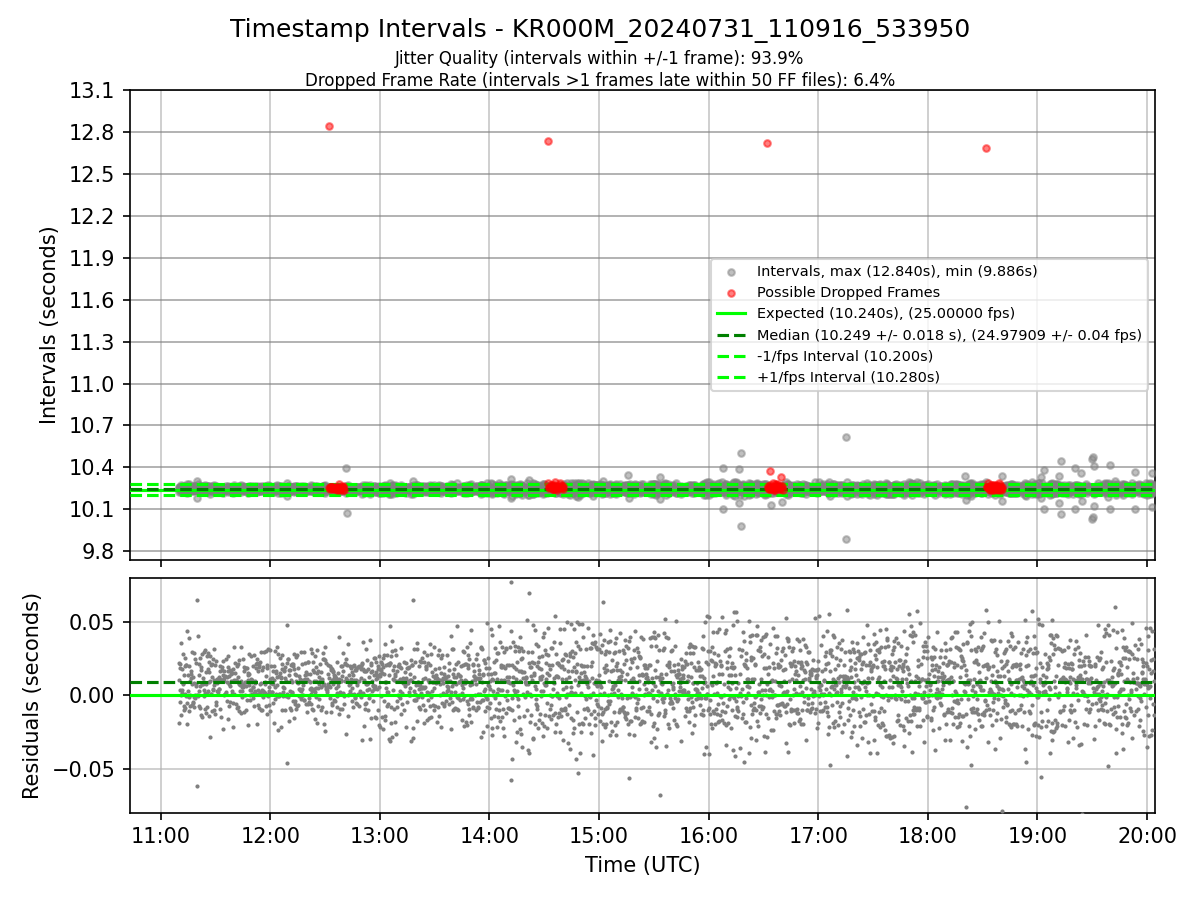Click the red outlier point above 14:30
The width and height of the screenshot is (1200, 900).
tap(548, 141)
